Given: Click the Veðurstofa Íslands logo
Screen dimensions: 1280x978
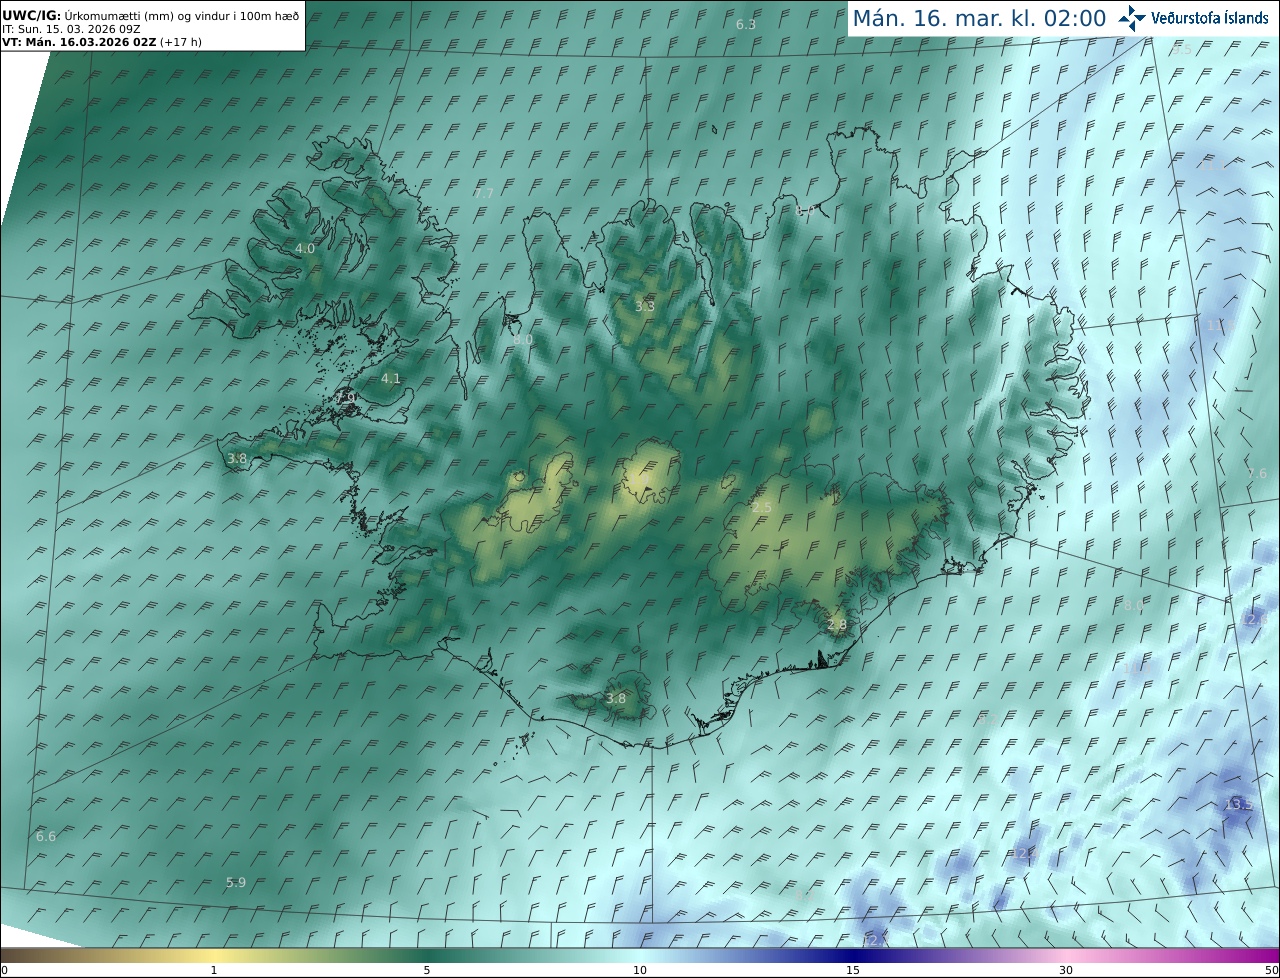Looking at the screenshot, I should point(1193,17).
